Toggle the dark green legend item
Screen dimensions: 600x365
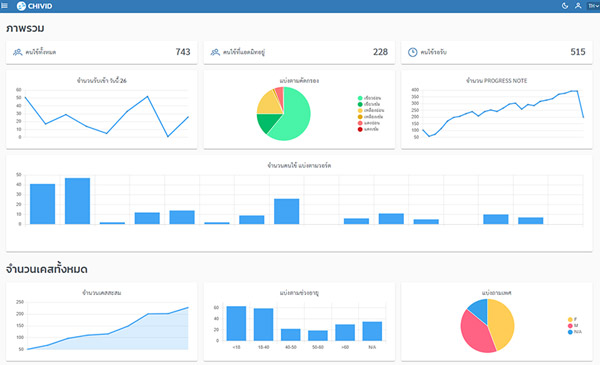pos(369,104)
